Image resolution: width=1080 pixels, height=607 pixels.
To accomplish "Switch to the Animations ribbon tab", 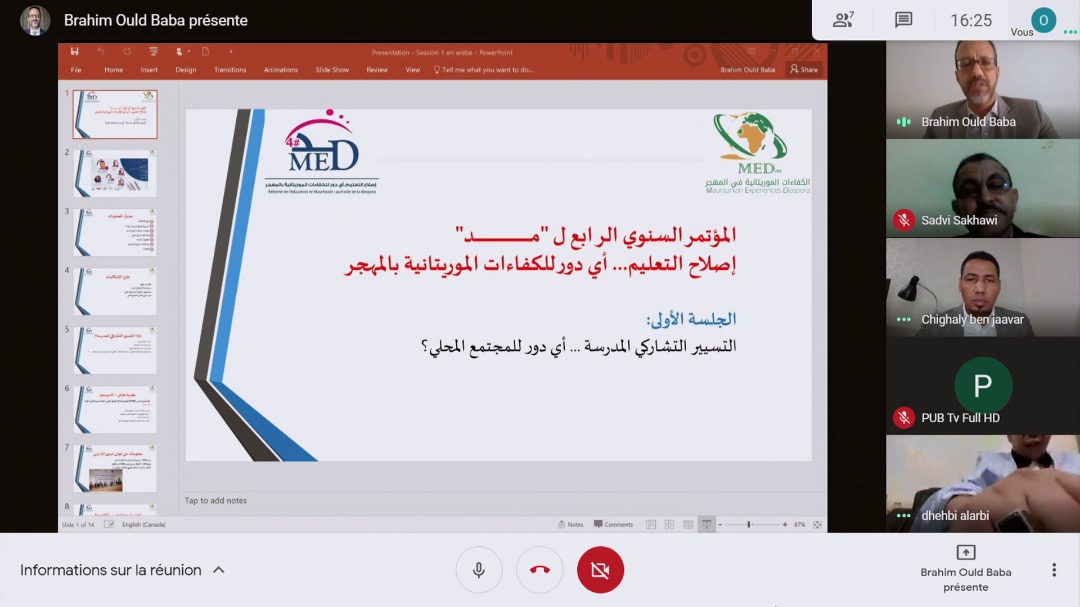I will tap(280, 70).
